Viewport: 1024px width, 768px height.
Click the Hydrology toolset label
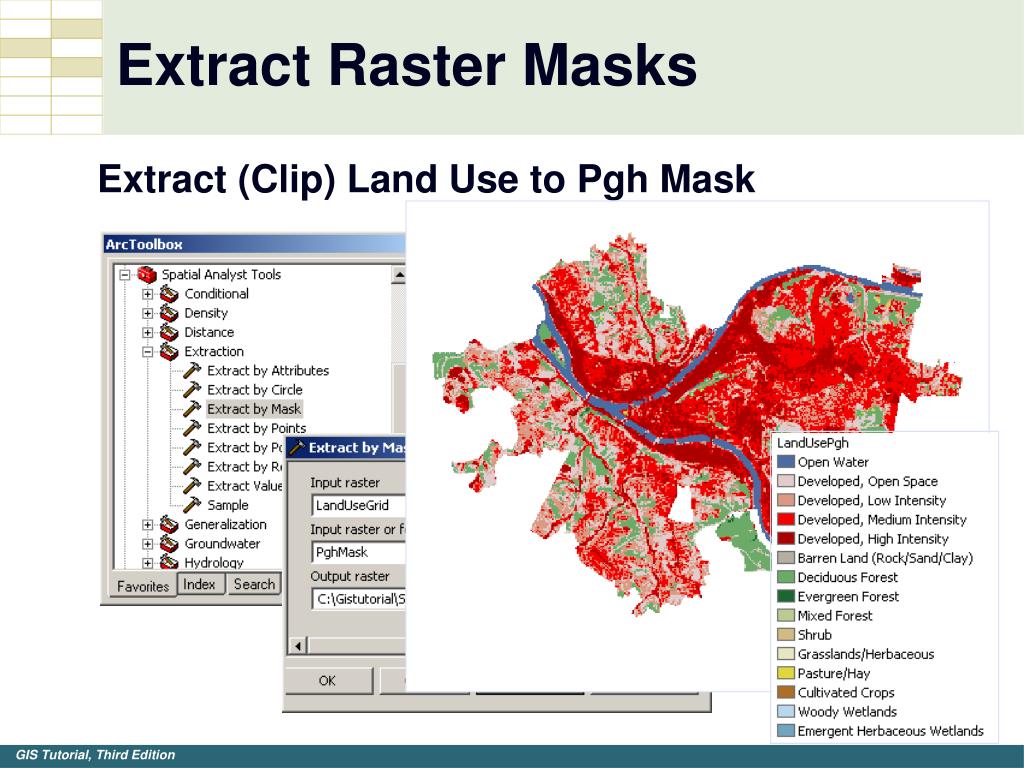click(214, 562)
